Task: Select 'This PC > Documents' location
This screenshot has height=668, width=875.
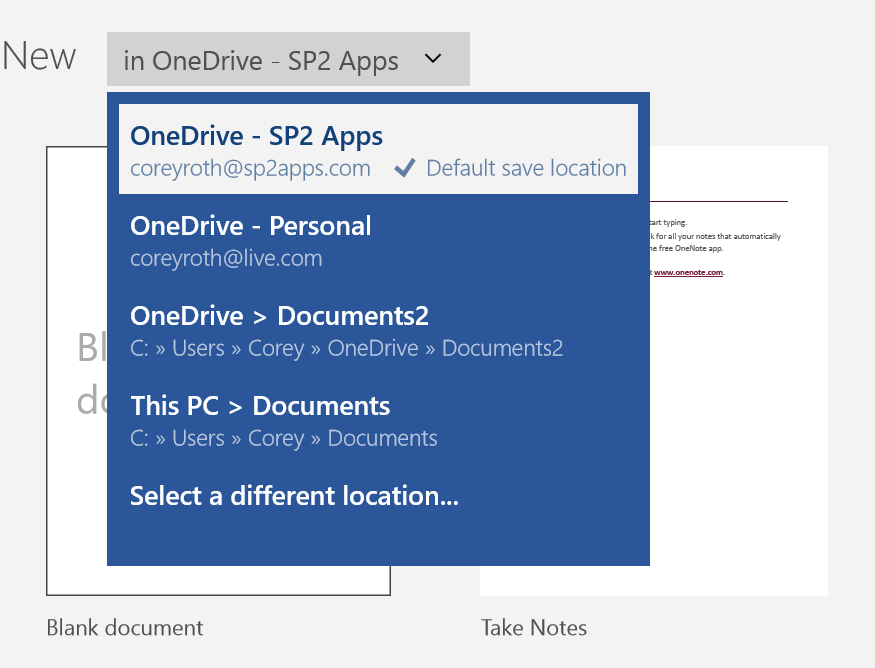Action: (x=378, y=421)
